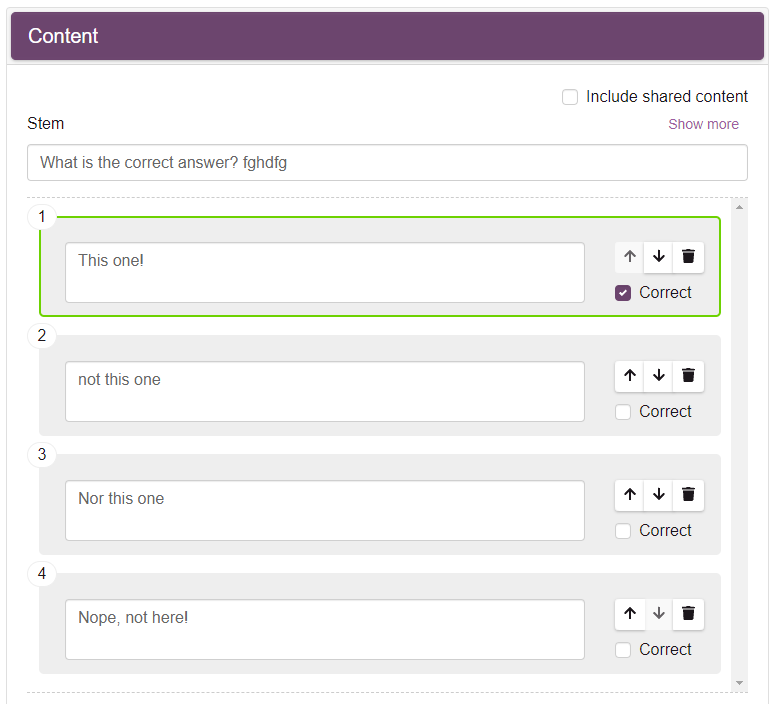The image size is (776, 704).
Task: Edit the Stem question field
Action: (387, 163)
